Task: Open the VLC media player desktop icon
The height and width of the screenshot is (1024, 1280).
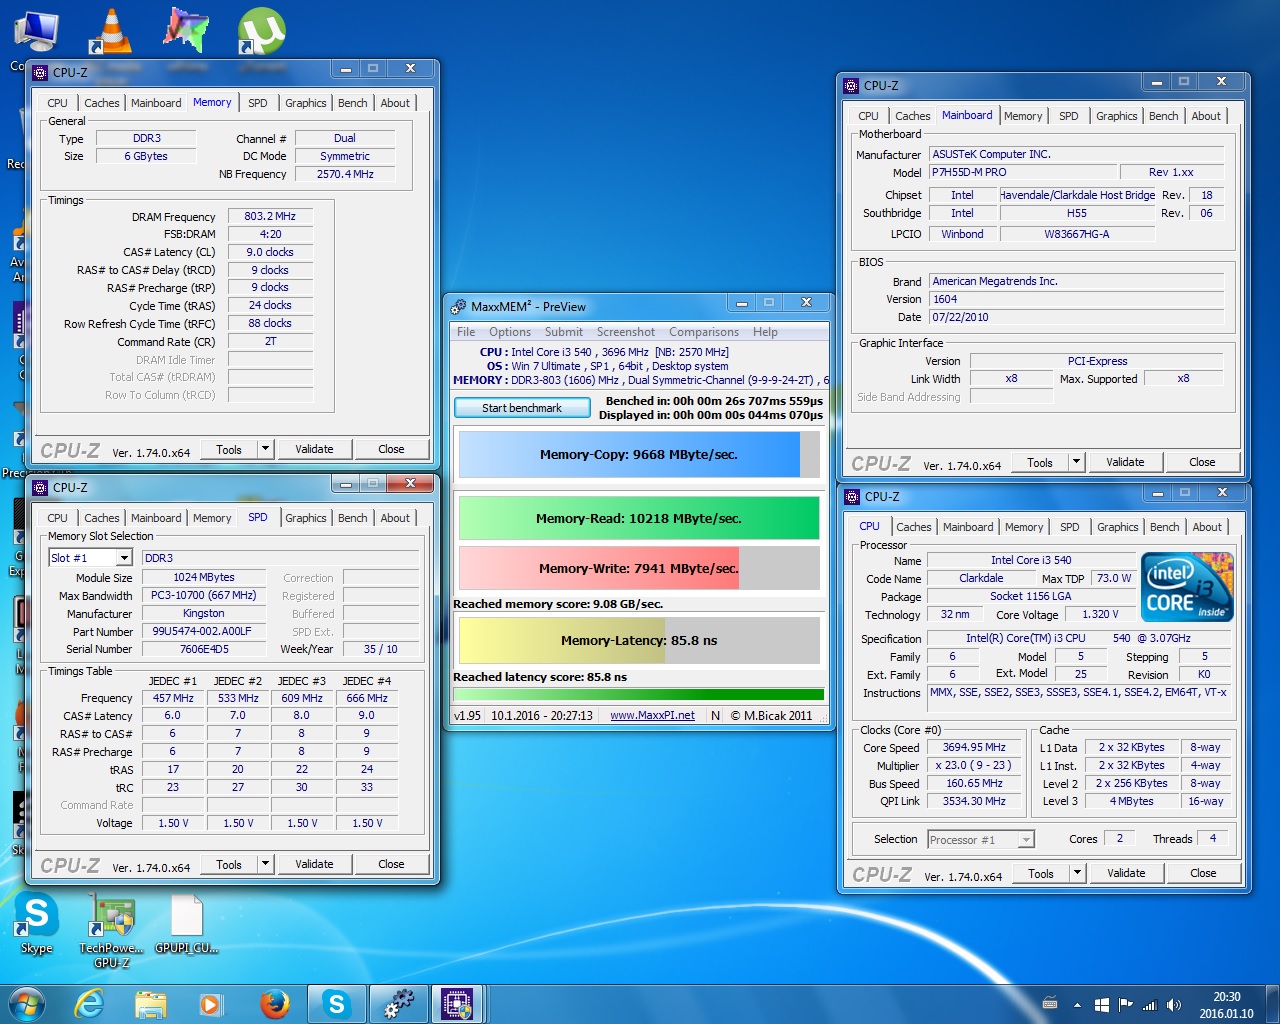Action: click(x=110, y=30)
